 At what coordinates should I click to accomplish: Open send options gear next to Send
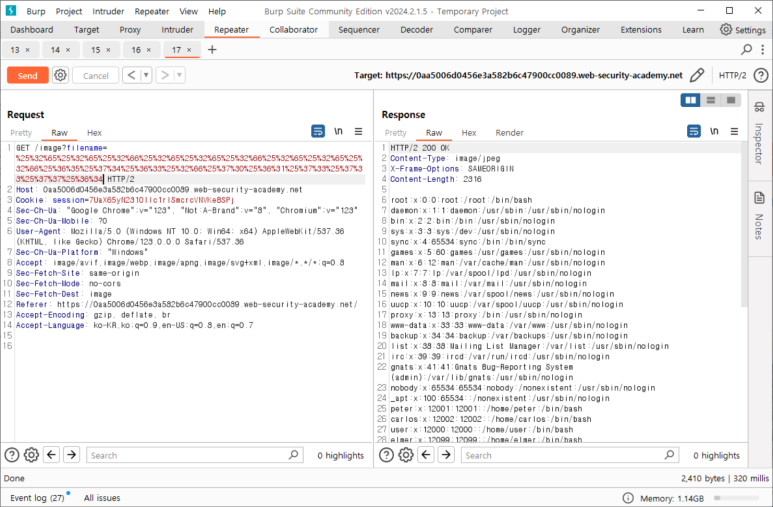tap(60, 75)
